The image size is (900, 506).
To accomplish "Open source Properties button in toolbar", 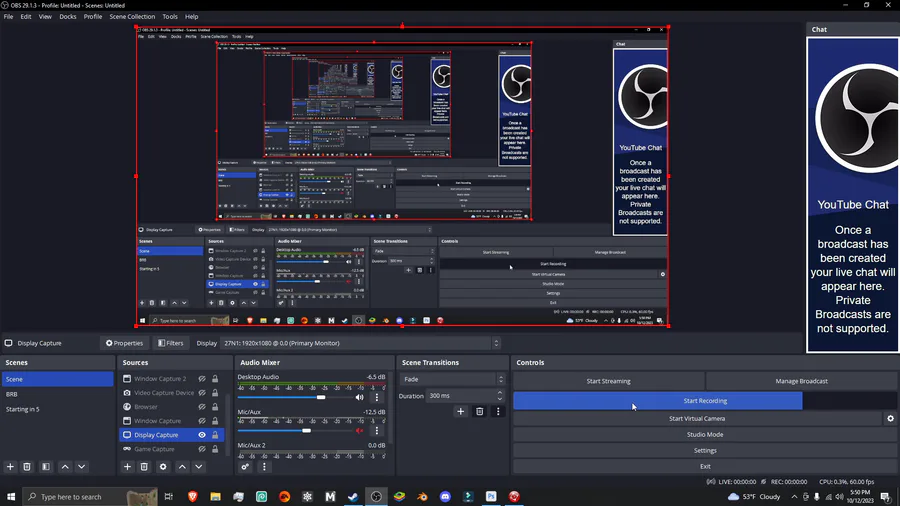I will (x=124, y=343).
